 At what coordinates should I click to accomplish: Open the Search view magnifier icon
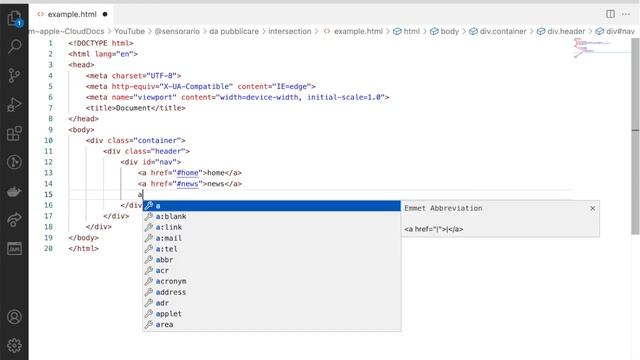tap(14, 47)
